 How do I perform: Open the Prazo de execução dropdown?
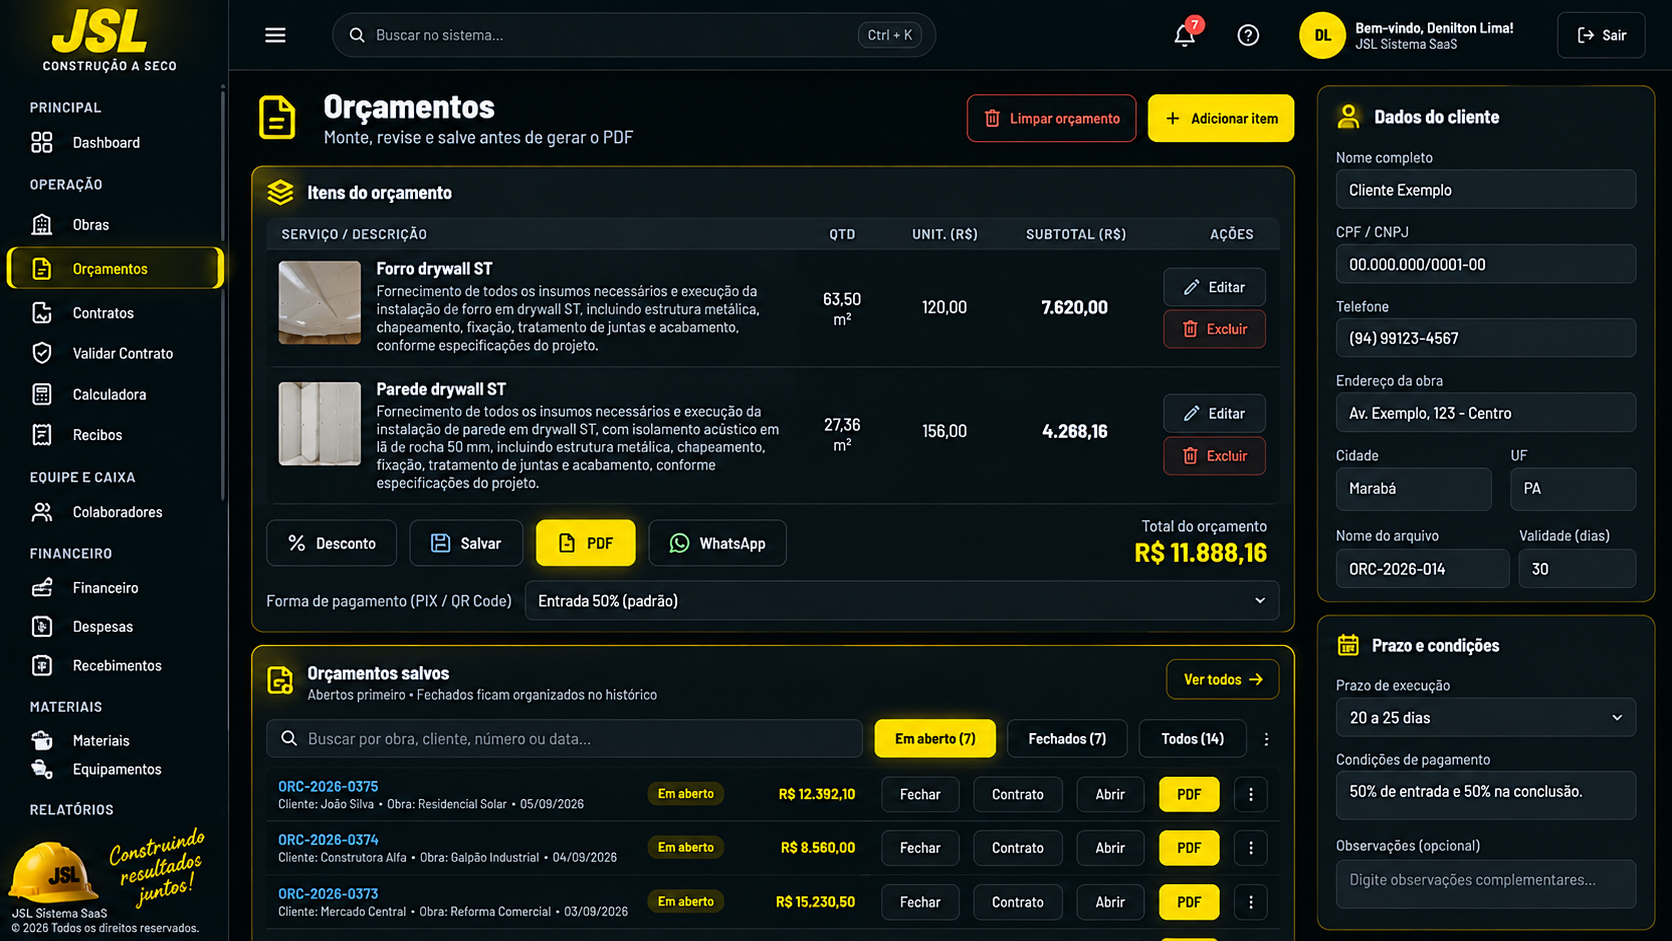point(1485,718)
